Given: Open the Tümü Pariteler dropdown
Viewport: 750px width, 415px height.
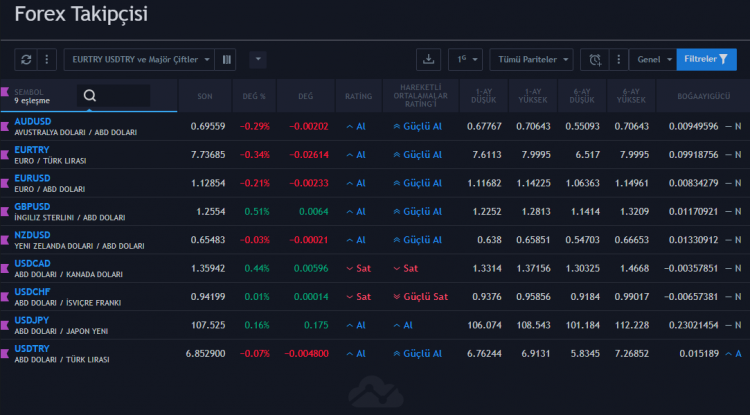Looking at the screenshot, I should (531, 60).
